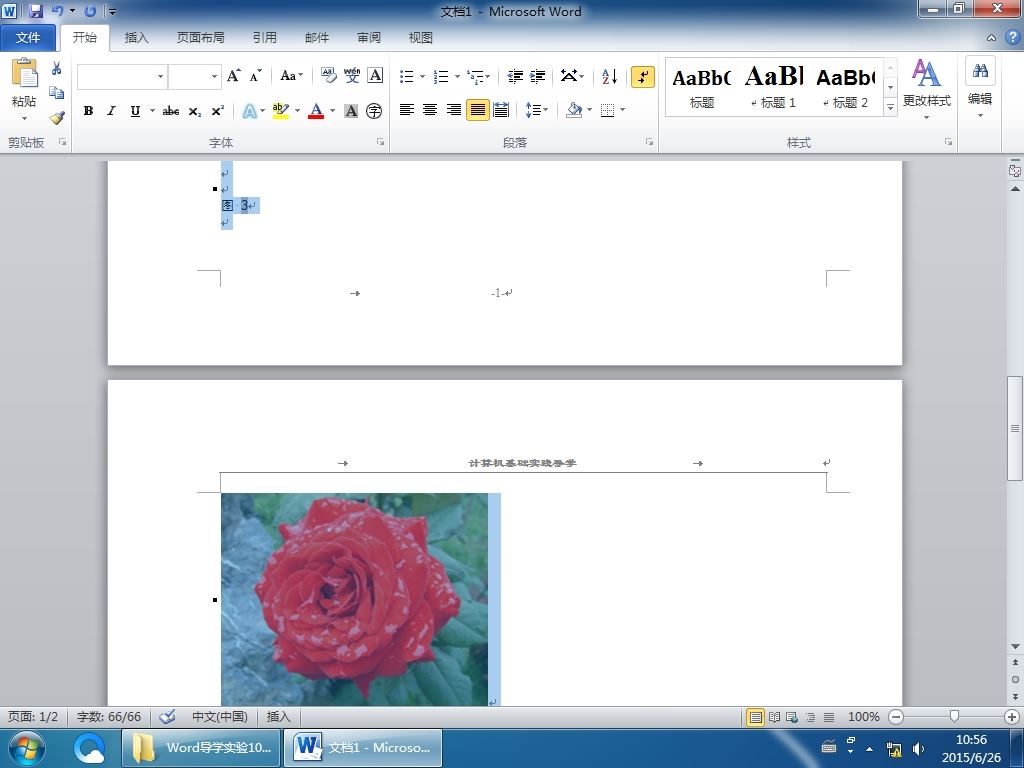Switch to Web Layout view
The width and height of the screenshot is (1024, 768).
pyautogui.click(x=792, y=717)
